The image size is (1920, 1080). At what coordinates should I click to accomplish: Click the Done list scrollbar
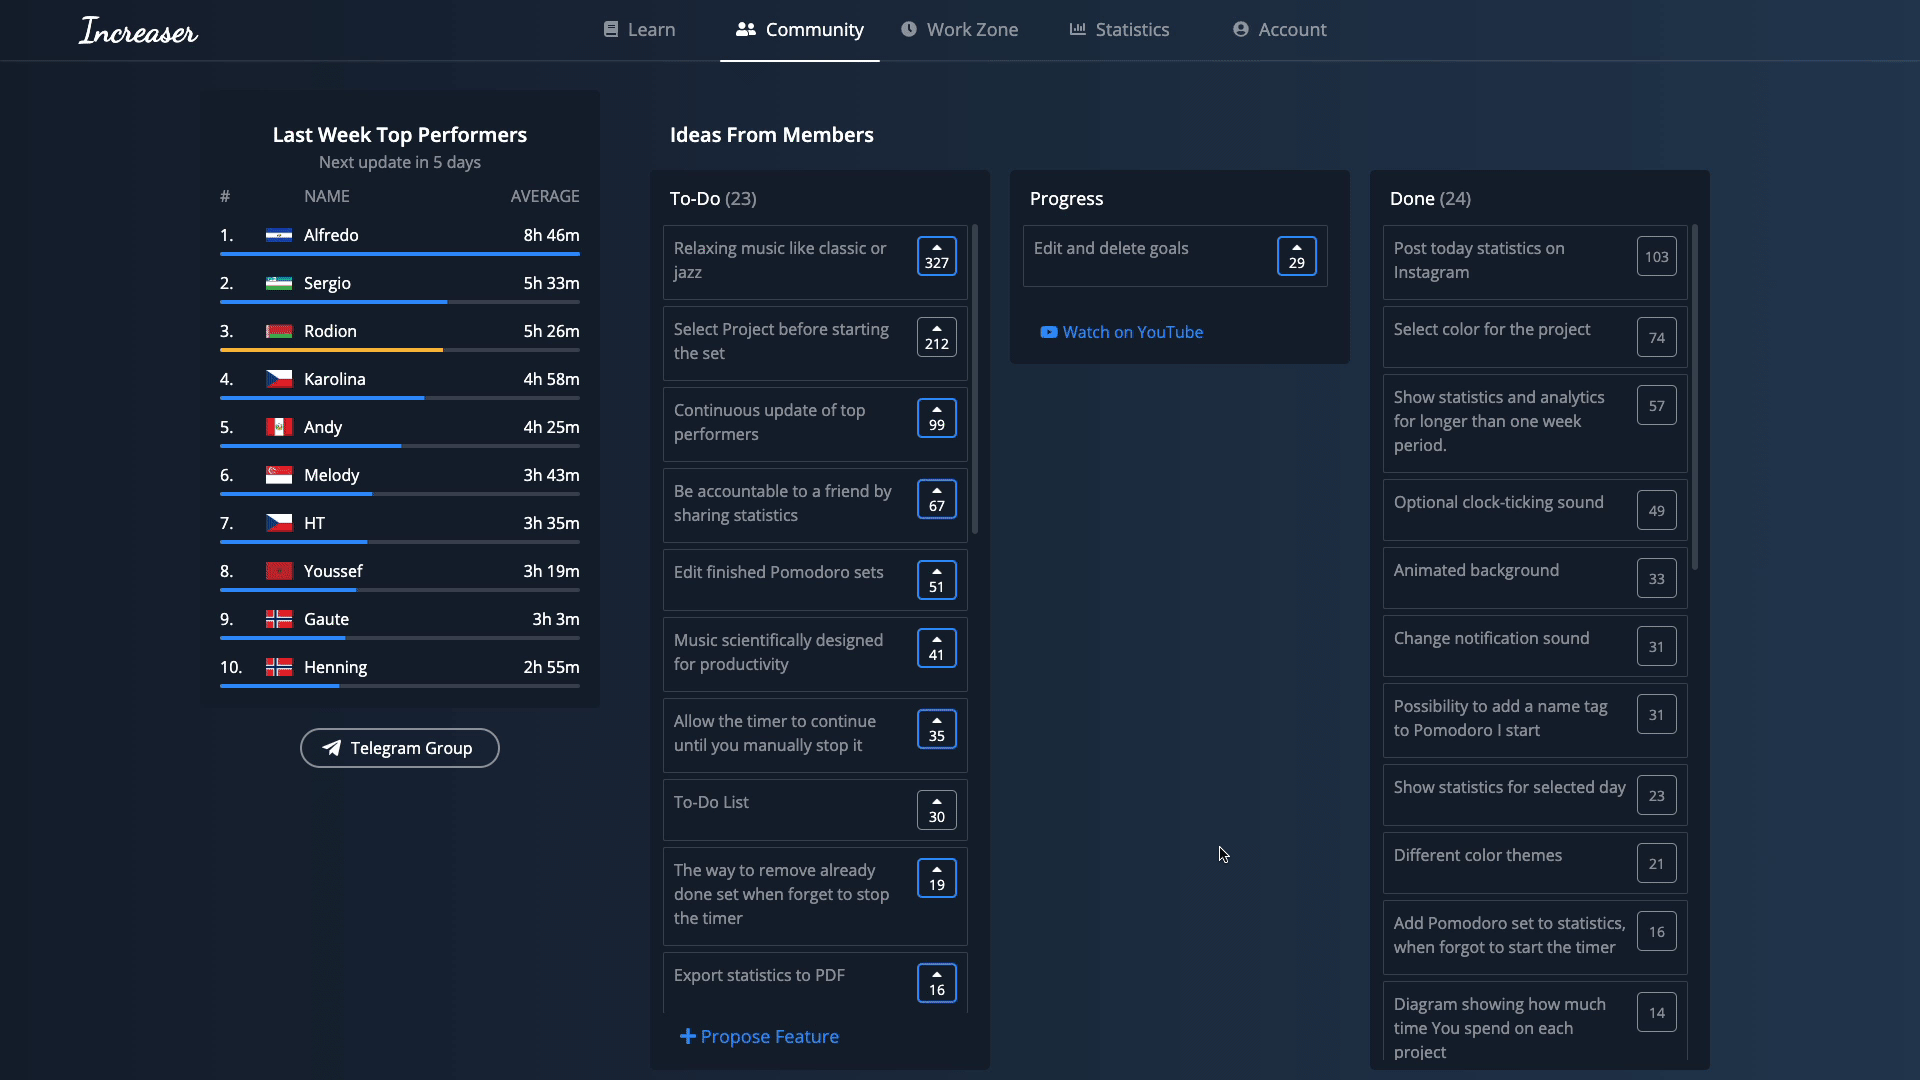click(1695, 398)
